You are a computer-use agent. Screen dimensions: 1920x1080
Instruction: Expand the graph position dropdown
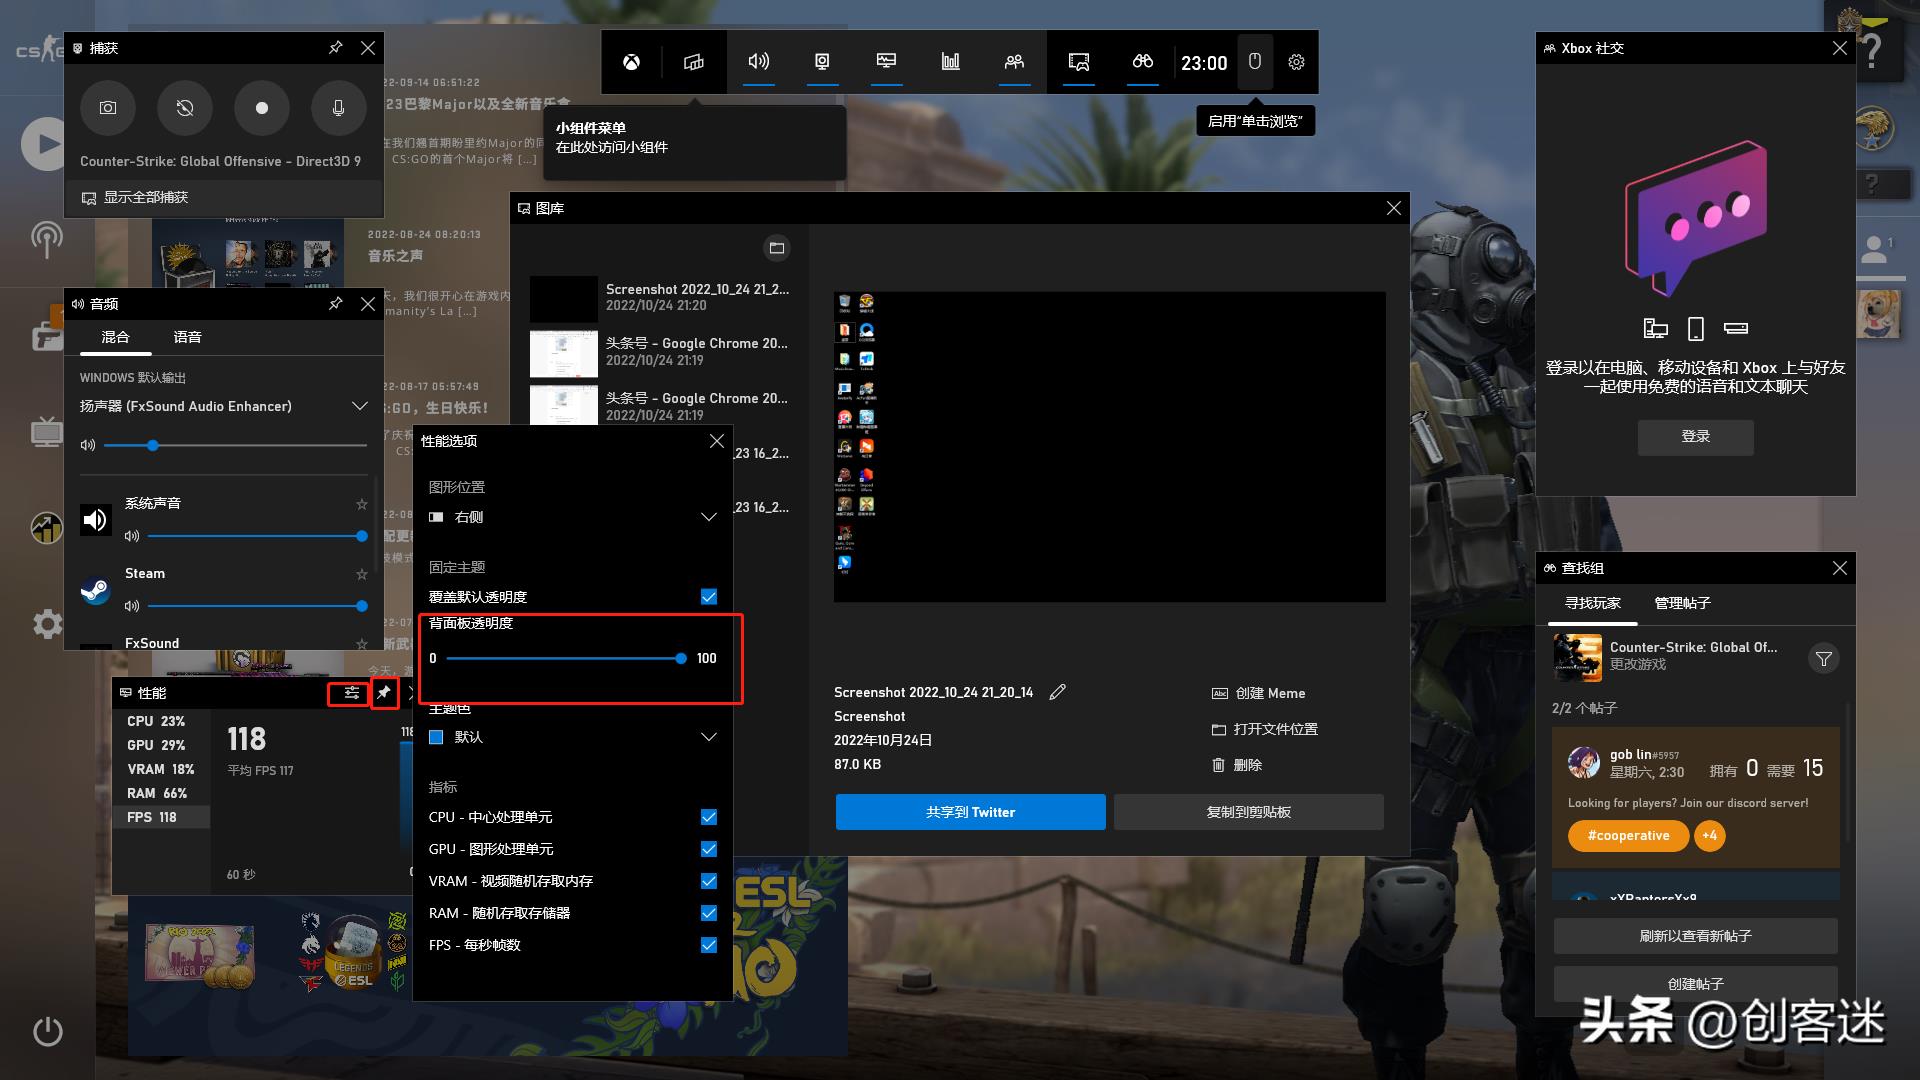(x=573, y=517)
